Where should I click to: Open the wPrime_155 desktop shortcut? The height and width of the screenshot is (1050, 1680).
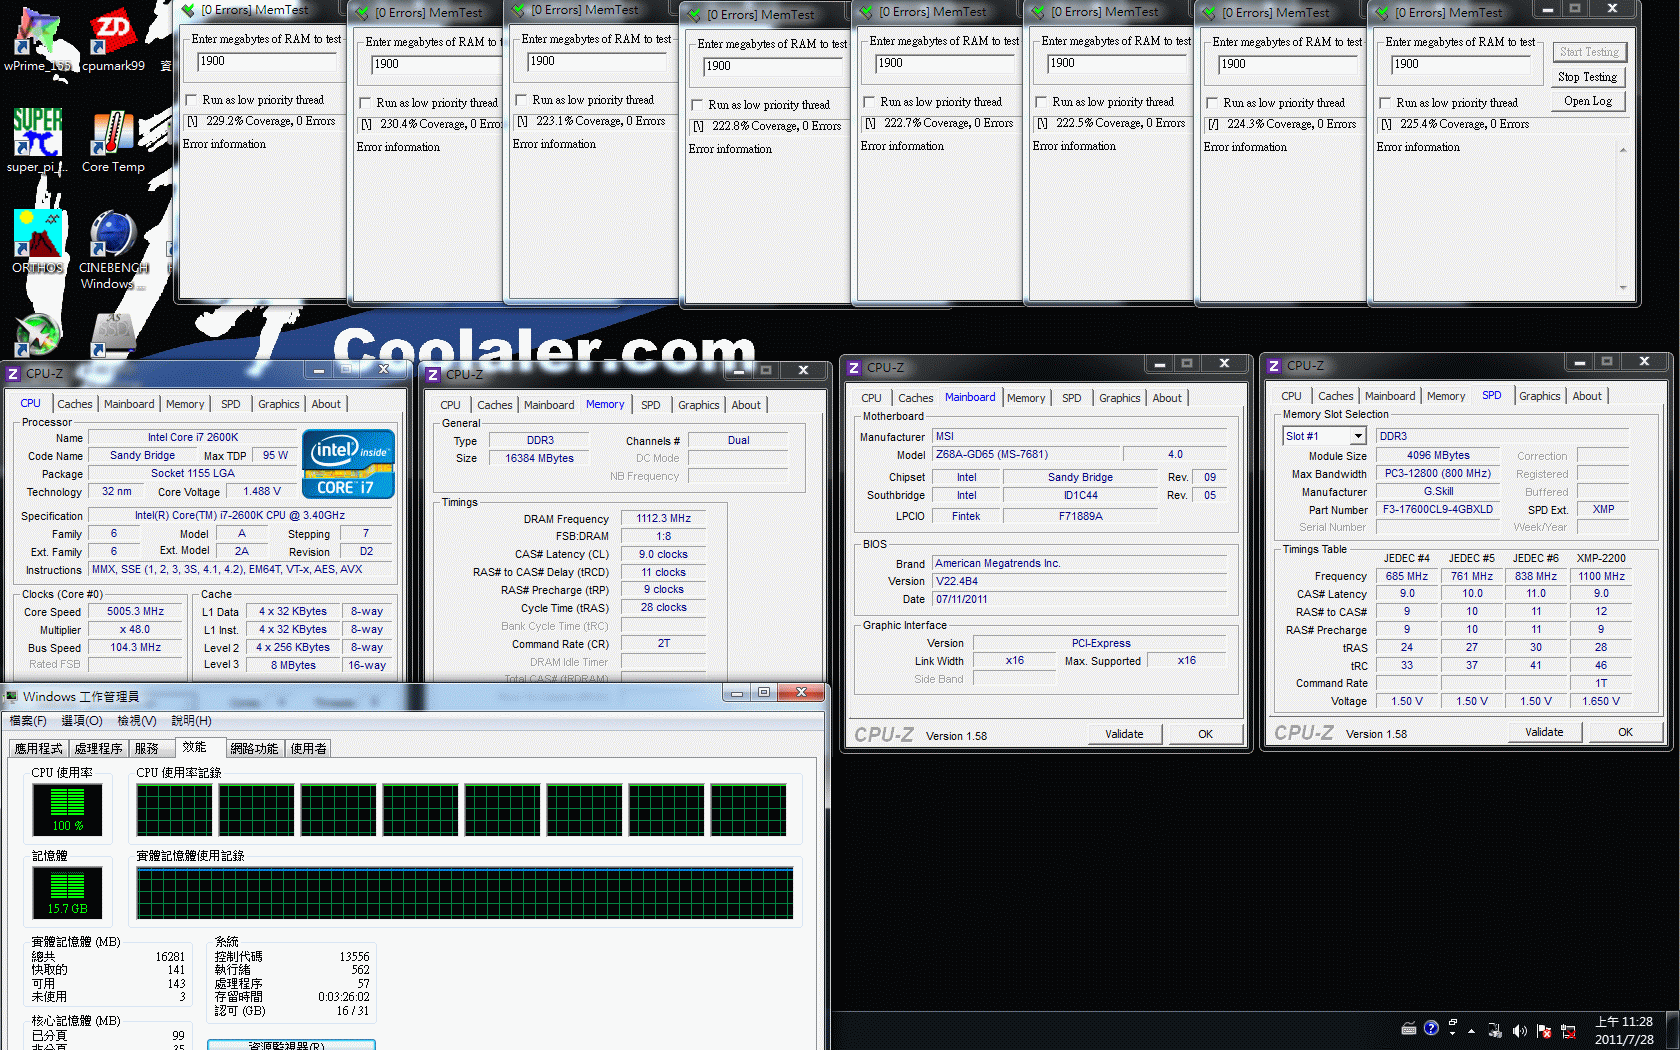point(38,40)
